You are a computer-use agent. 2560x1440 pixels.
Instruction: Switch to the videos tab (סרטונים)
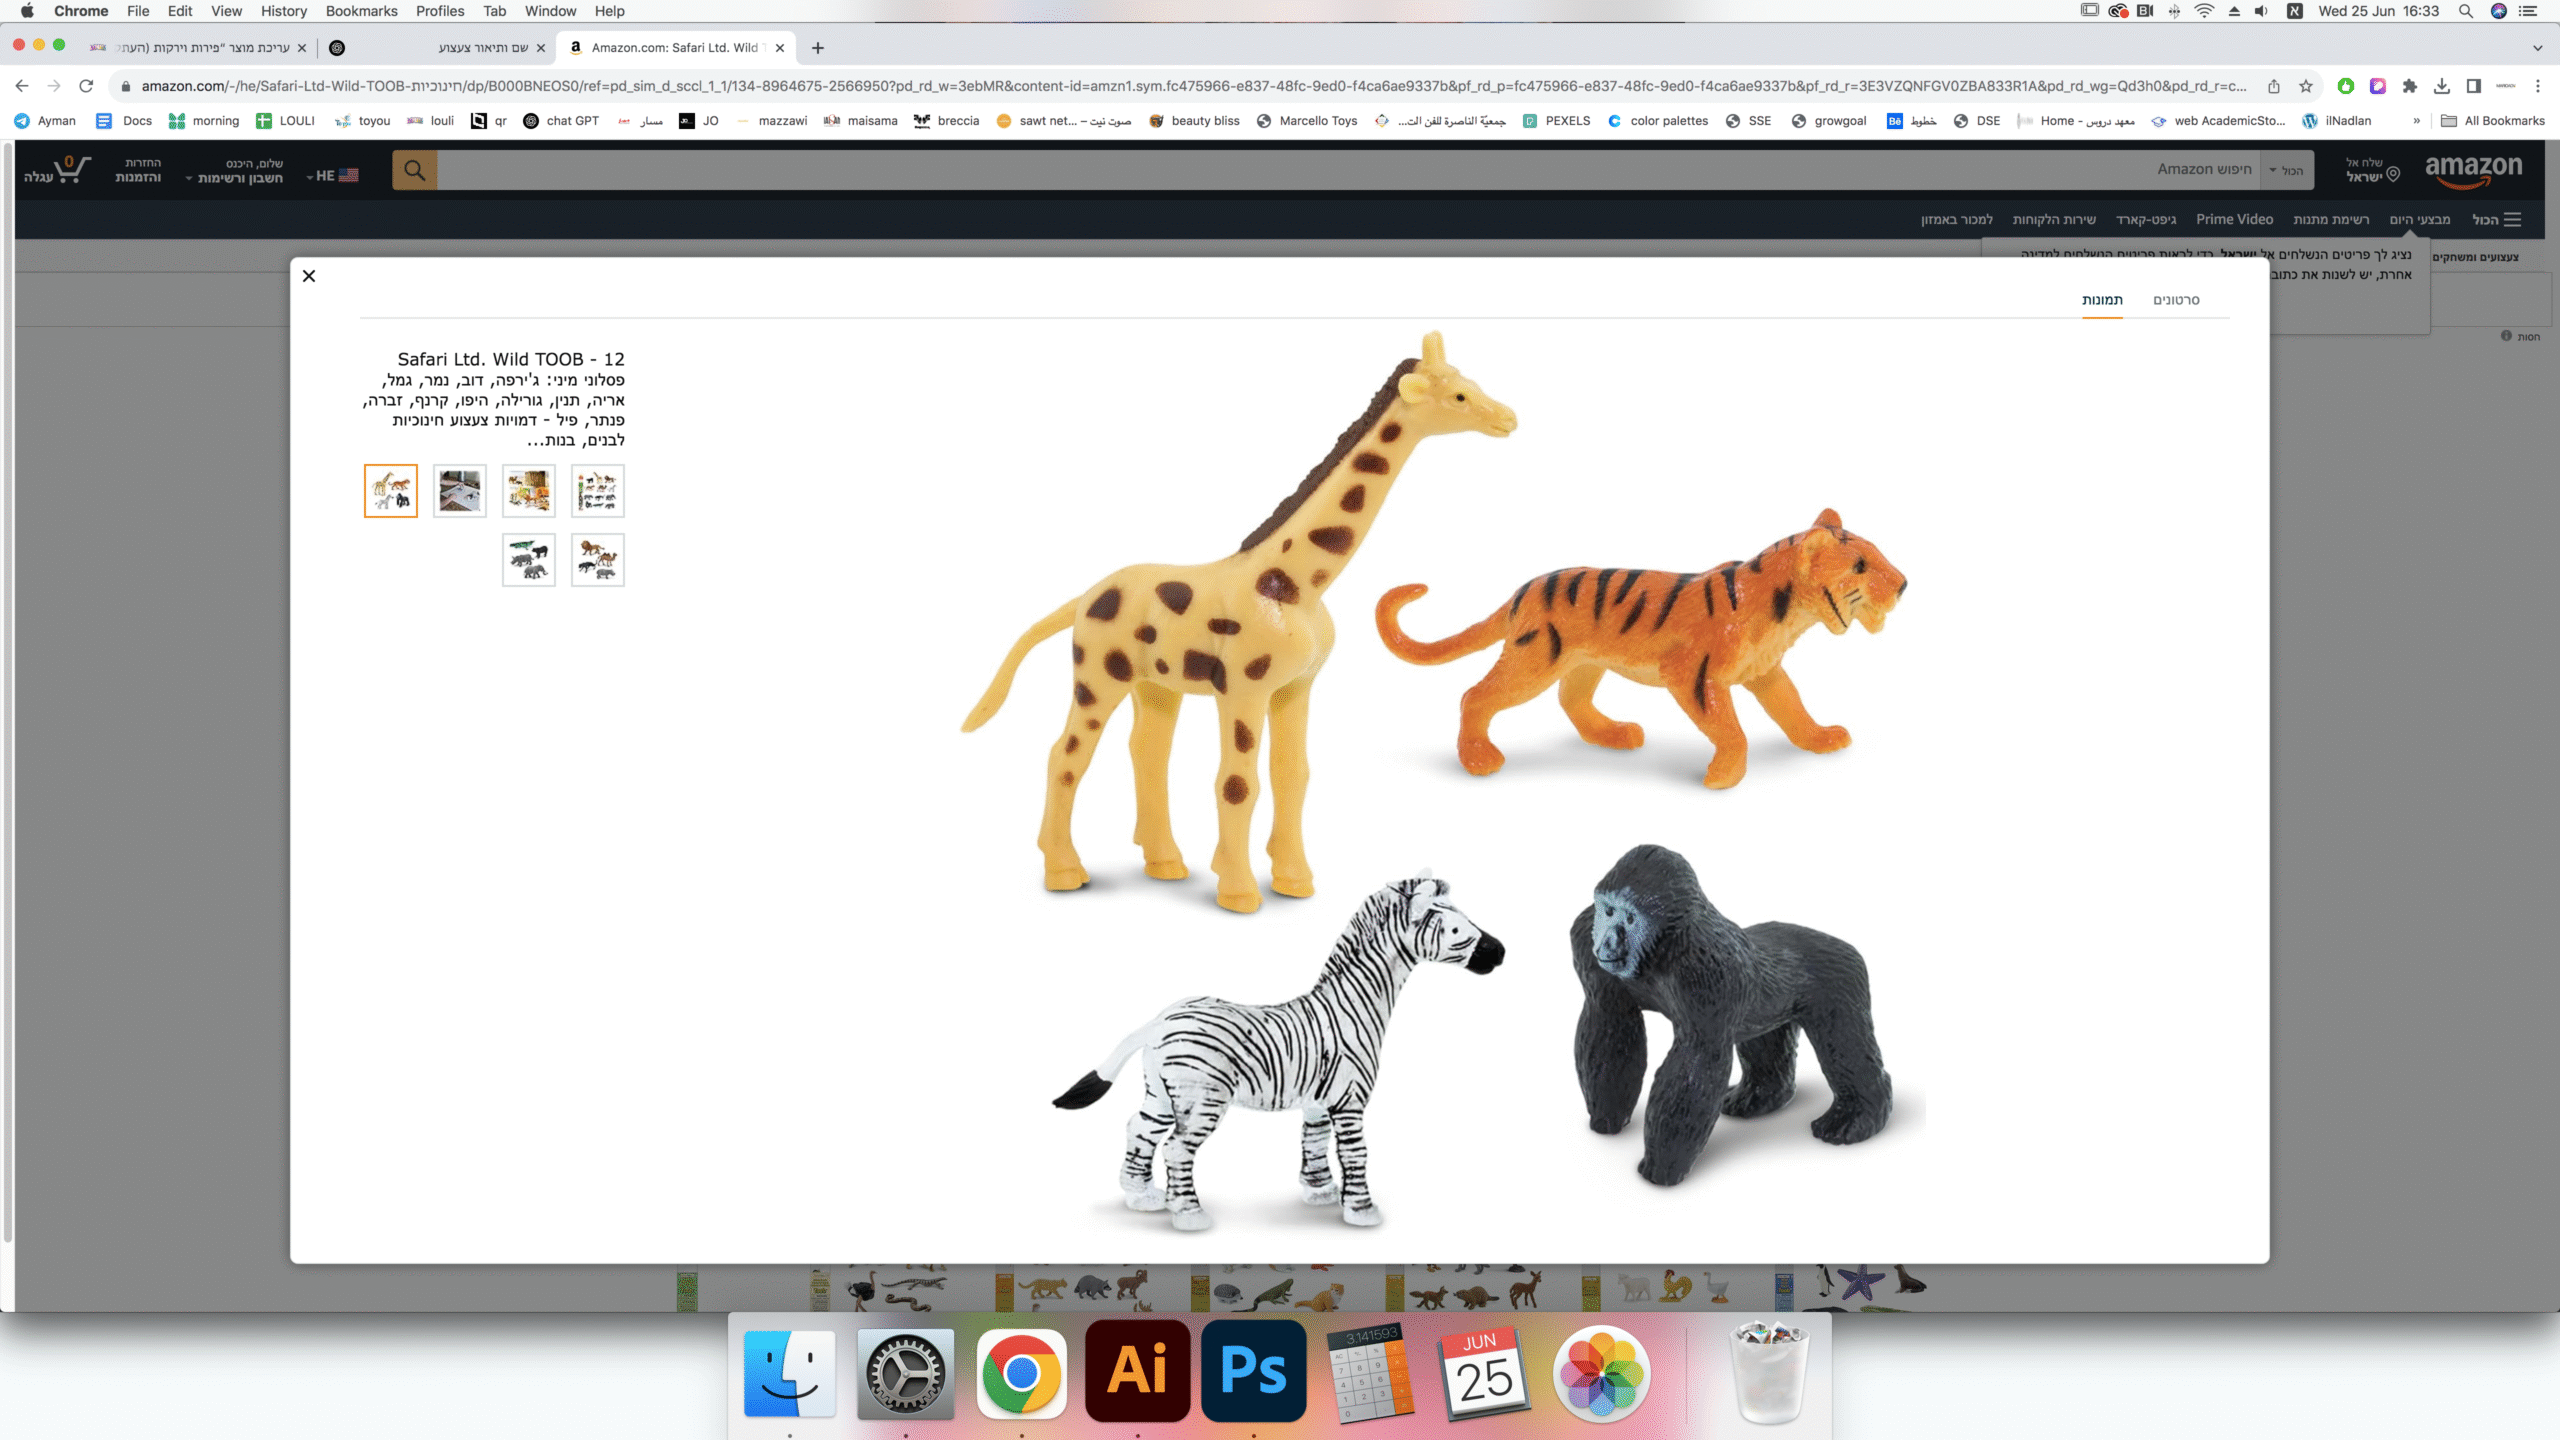point(2176,300)
